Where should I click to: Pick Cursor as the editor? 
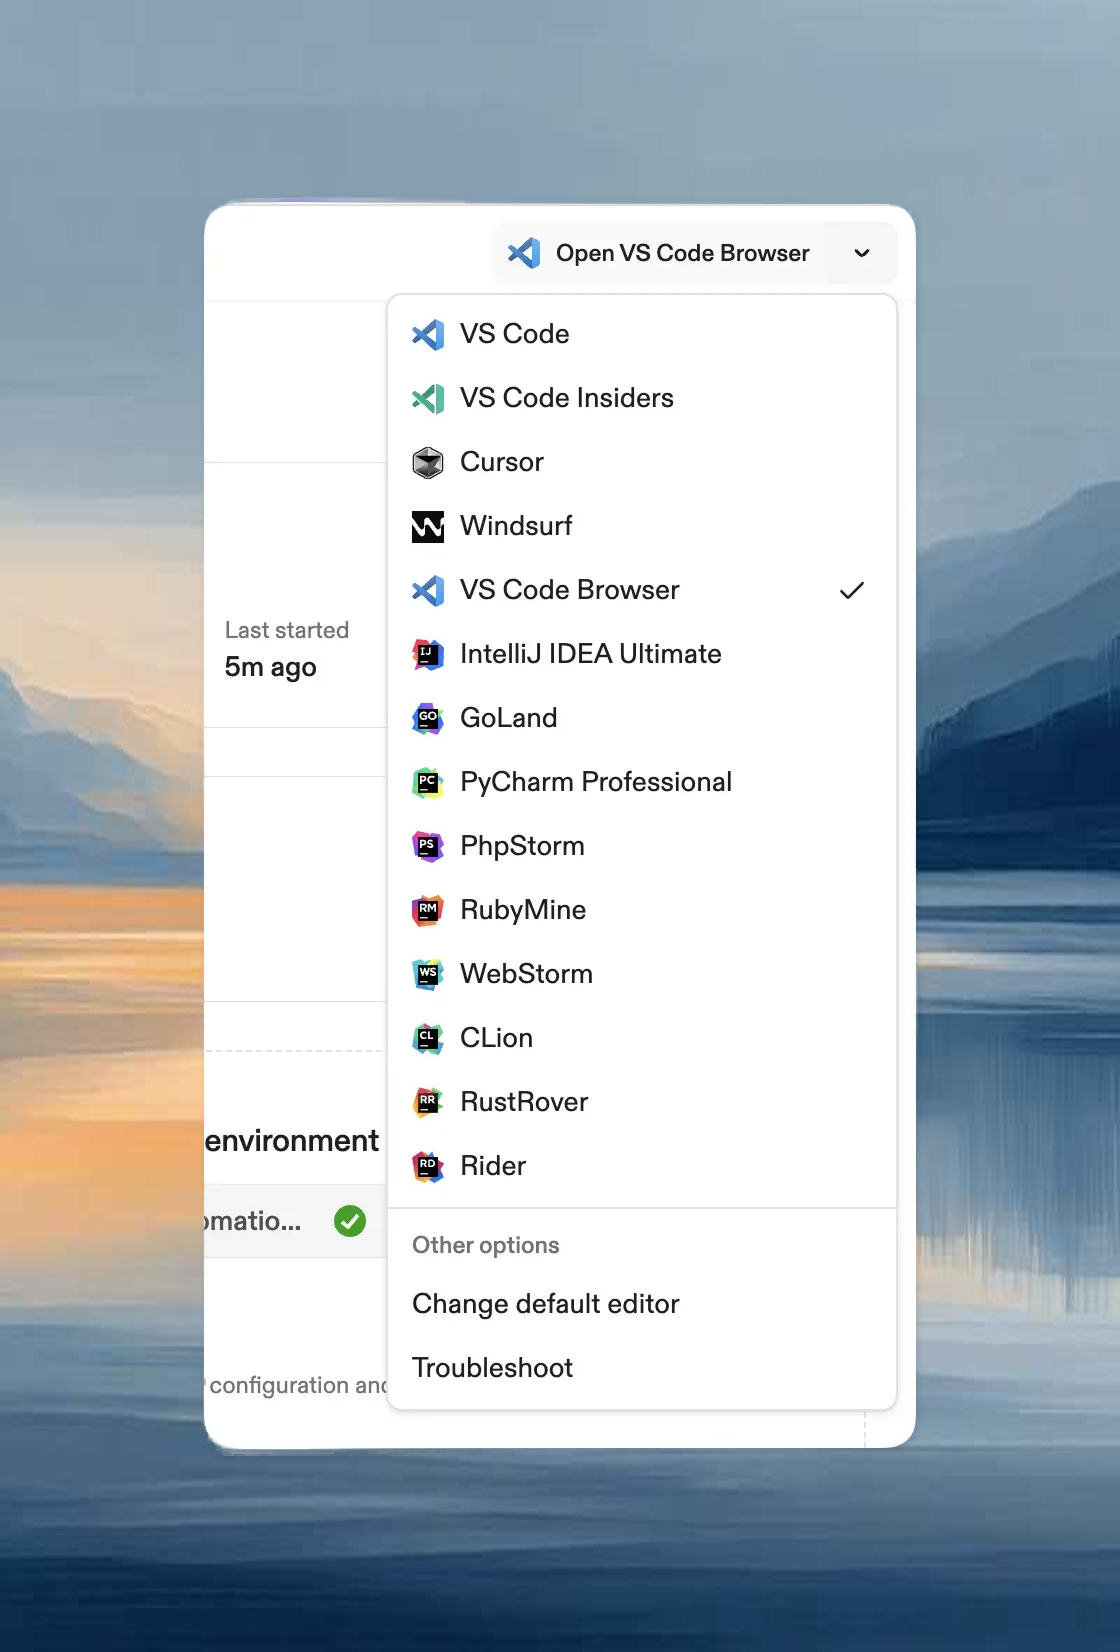[x=642, y=462]
